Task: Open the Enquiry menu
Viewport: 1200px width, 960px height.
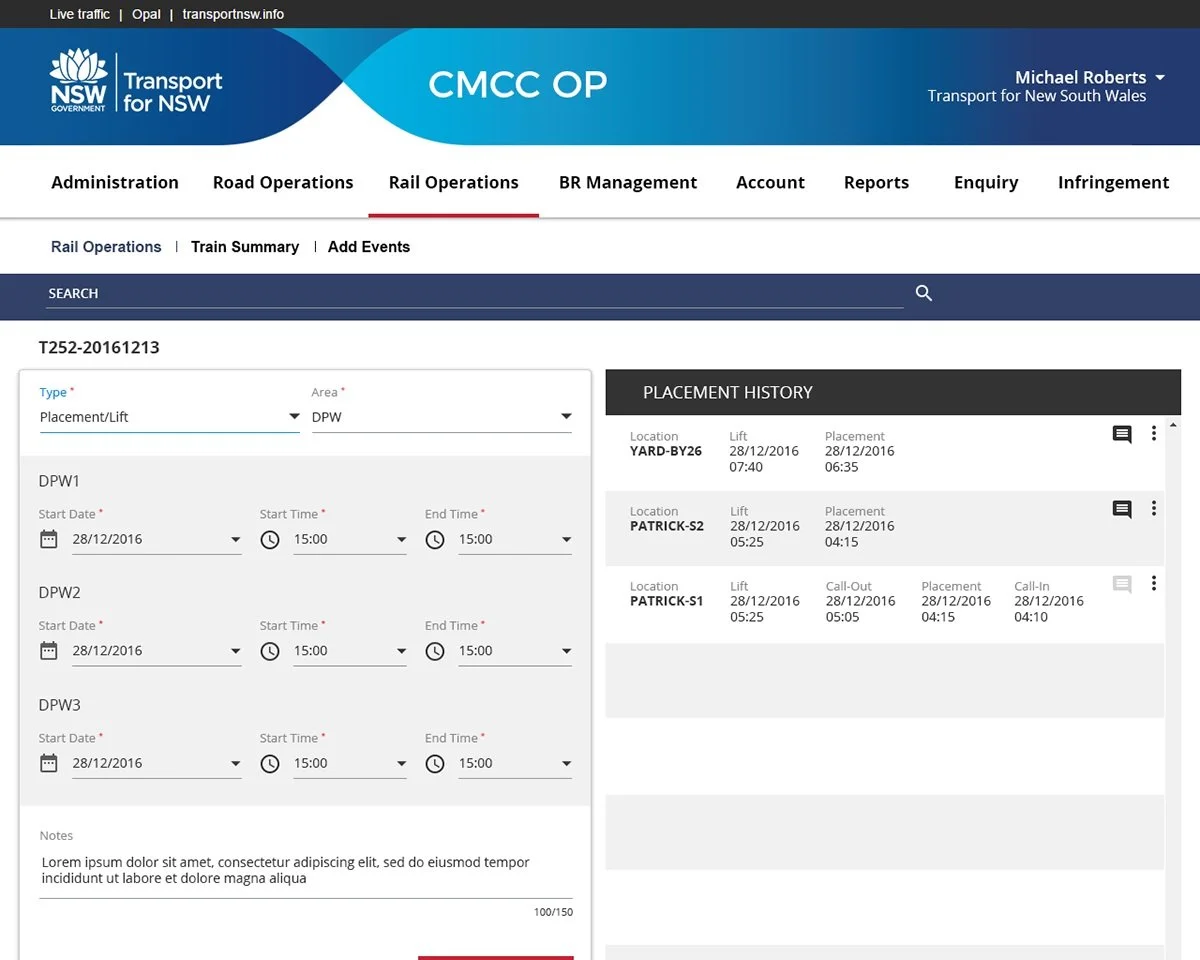Action: pos(986,182)
